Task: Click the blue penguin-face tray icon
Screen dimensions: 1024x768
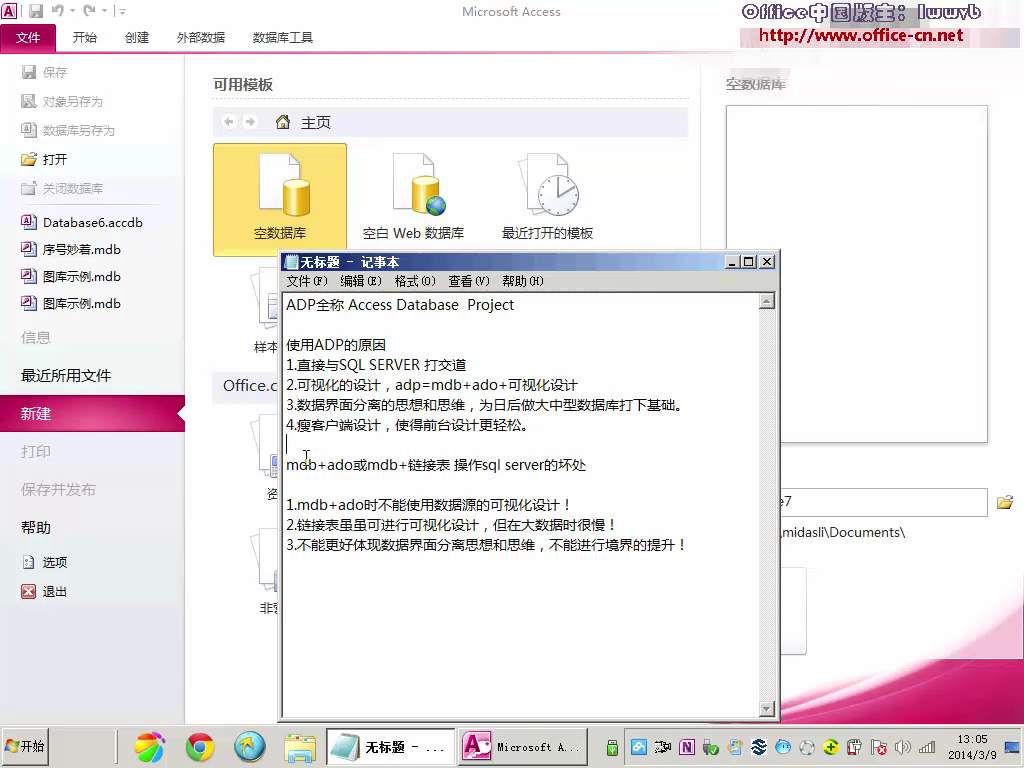Action: click(x=782, y=747)
